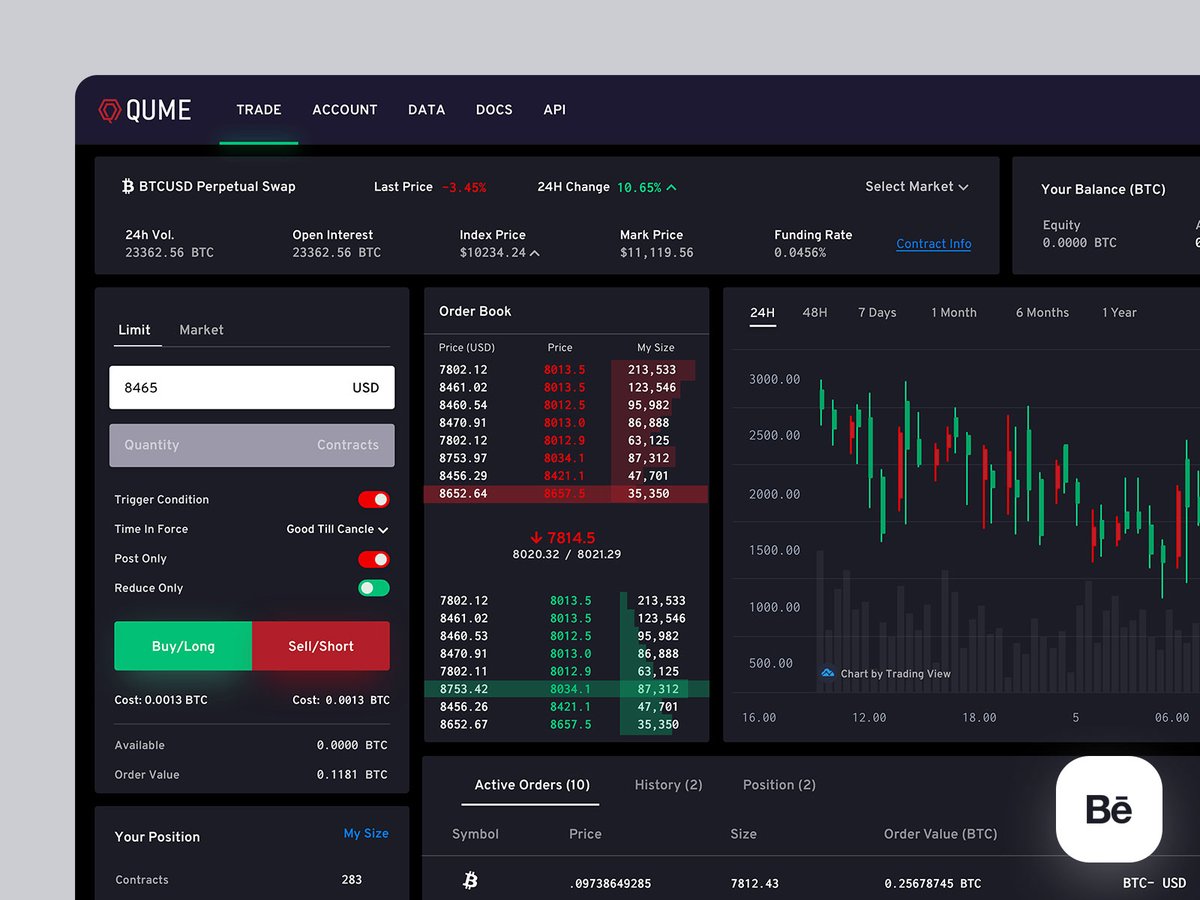Click the buy order row 8456.26
Screen dimensions: 1200x900
[566, 706]
